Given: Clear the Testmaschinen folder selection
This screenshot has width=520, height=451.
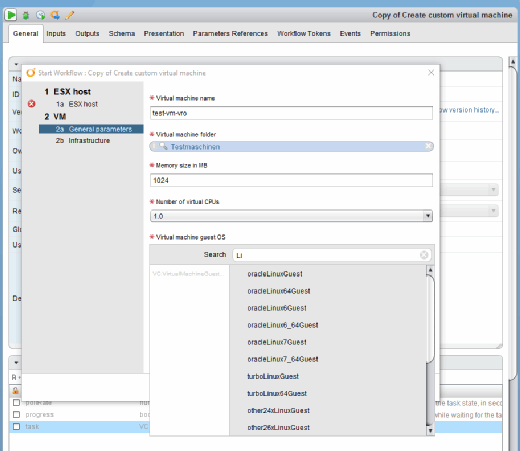Looking at the screenshot, I should click(x=429, y=146).
